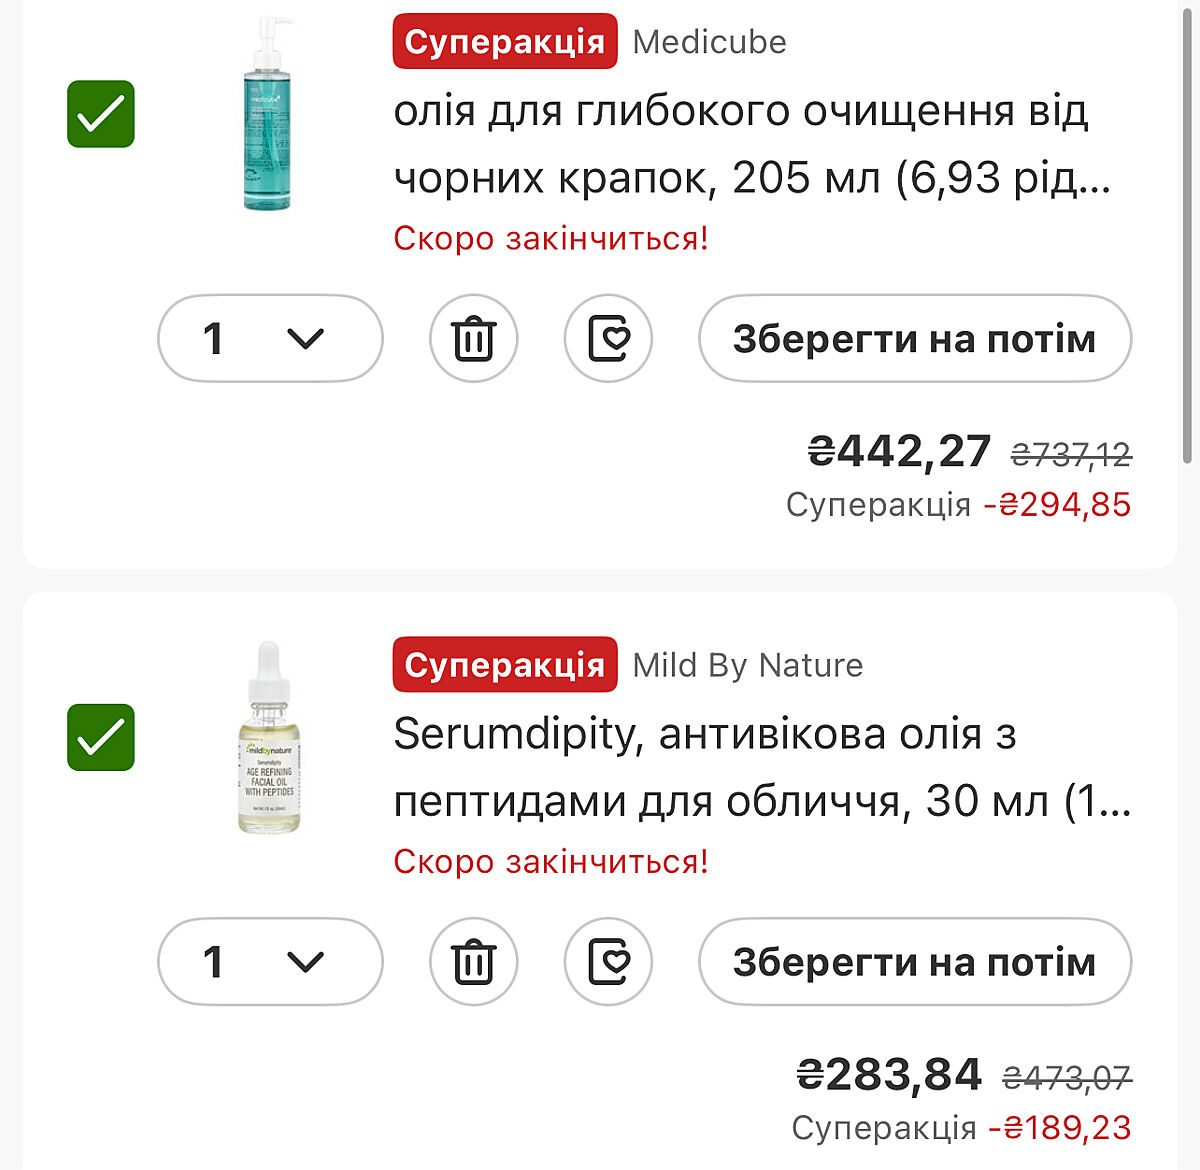Open the 'Serumdipity, антивікова олія' product title
1200x1170 pixels.
pyautogui.click(x=760, y=767)
